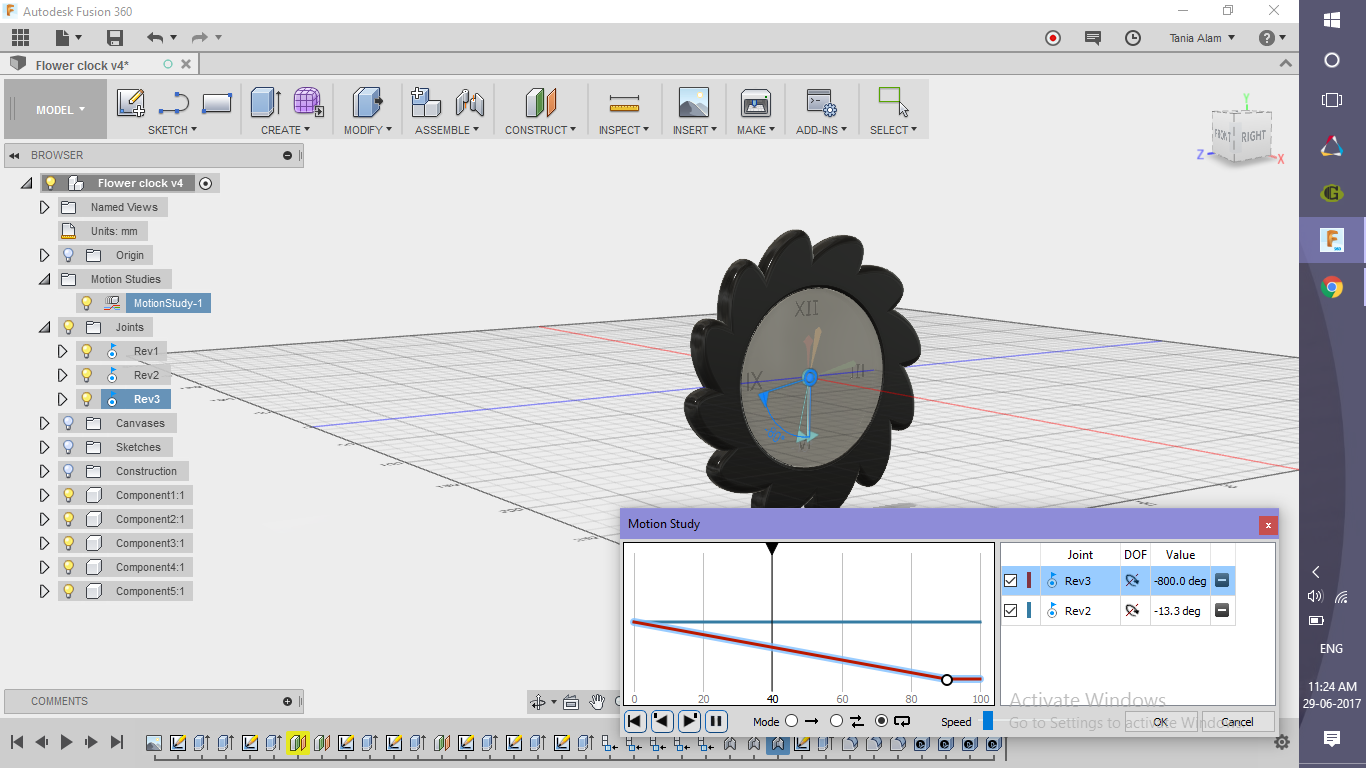Select the Extrude tool
Viewport: 1366px width, 768px height.
265,103
